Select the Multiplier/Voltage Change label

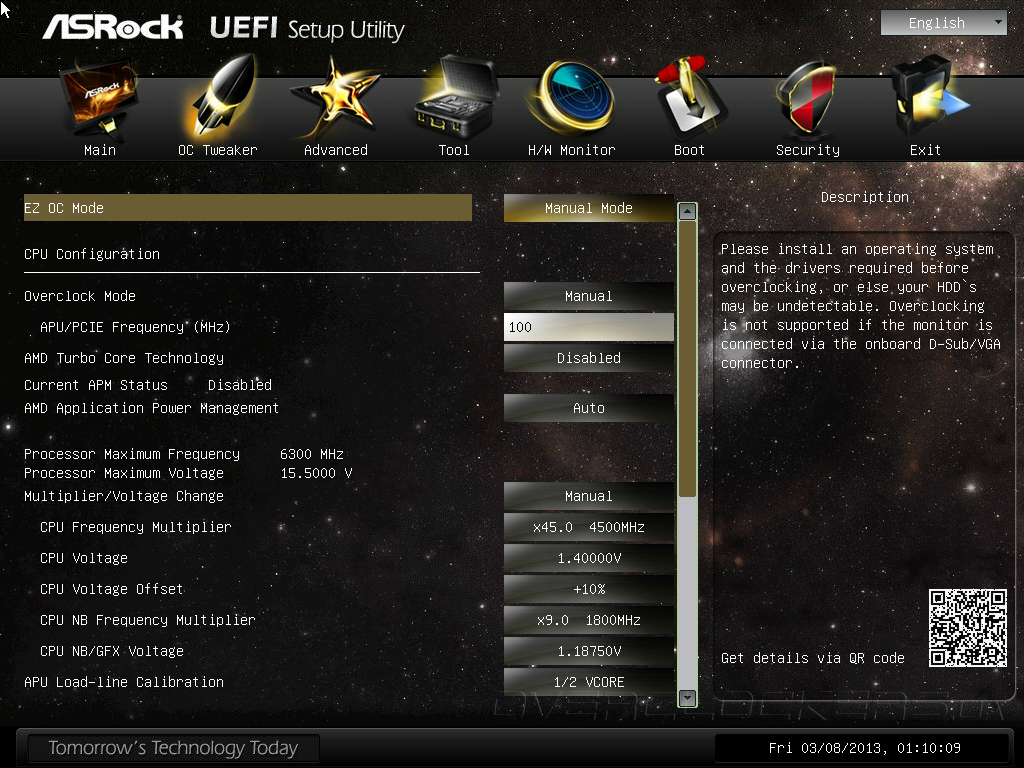click(x=124, y=496)
